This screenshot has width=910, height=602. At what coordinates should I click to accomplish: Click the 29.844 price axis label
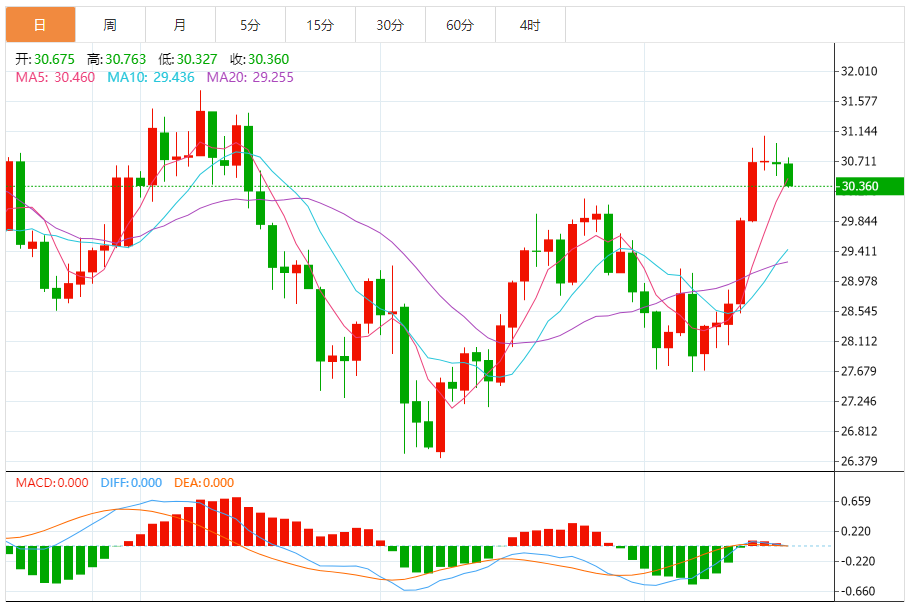(859, 221)
